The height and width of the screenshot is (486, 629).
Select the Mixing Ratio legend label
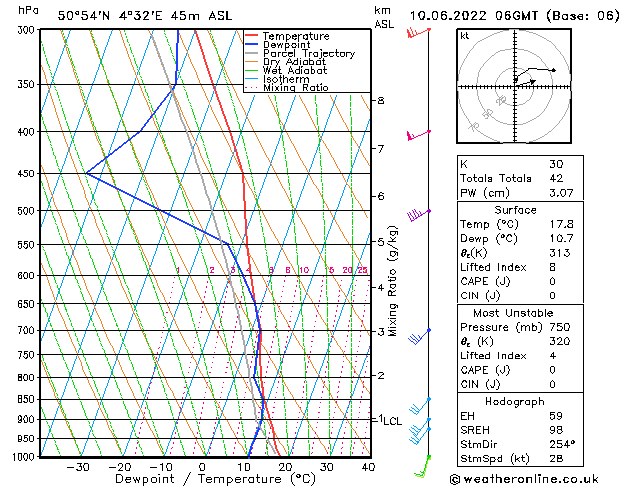pos(296,87)
